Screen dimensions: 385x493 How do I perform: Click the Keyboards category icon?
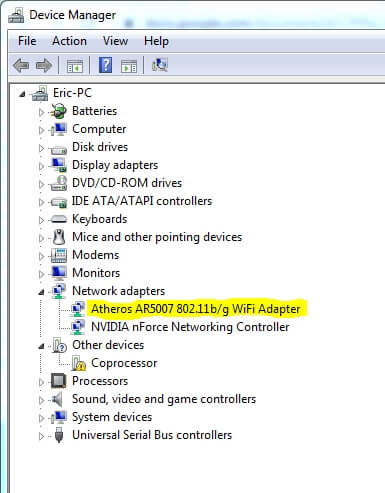[59, 219]
